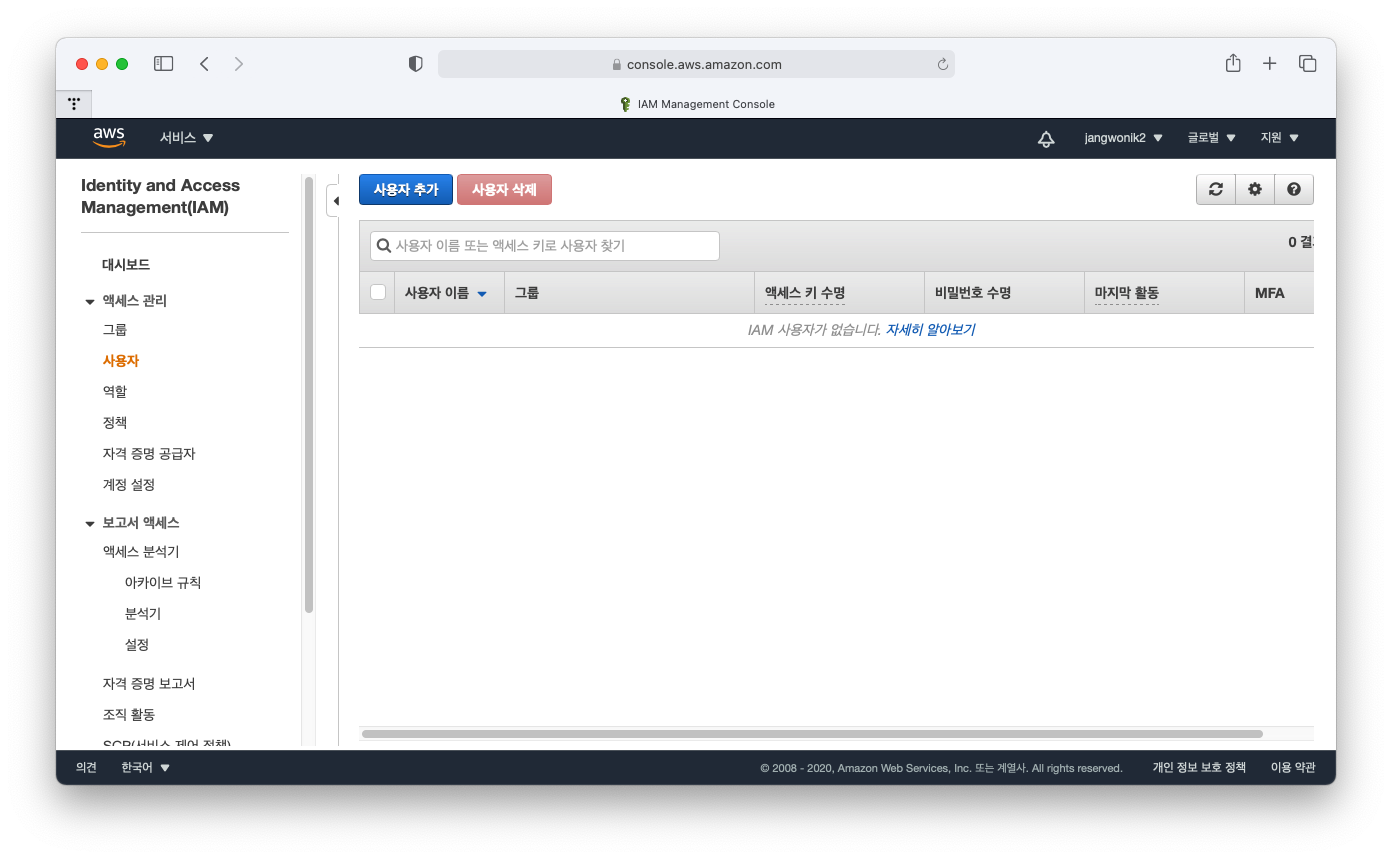Viewport: 1392px width, 859px height.
Task: Select 사용자 in the sidebar
Action: [x=121, y=361]
